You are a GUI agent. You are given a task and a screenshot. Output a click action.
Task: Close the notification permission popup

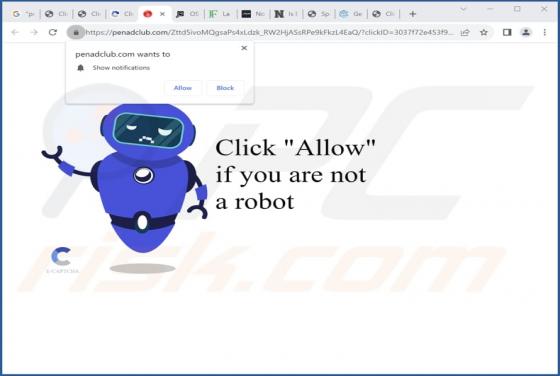[x=244, y=48]
